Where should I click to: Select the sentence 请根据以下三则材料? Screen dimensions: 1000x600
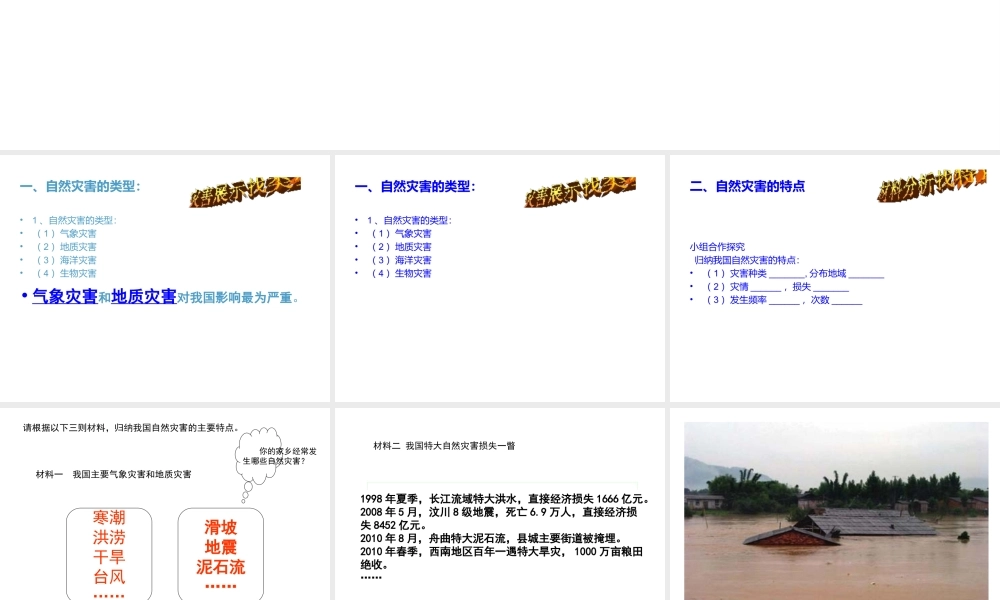point(131,428)
